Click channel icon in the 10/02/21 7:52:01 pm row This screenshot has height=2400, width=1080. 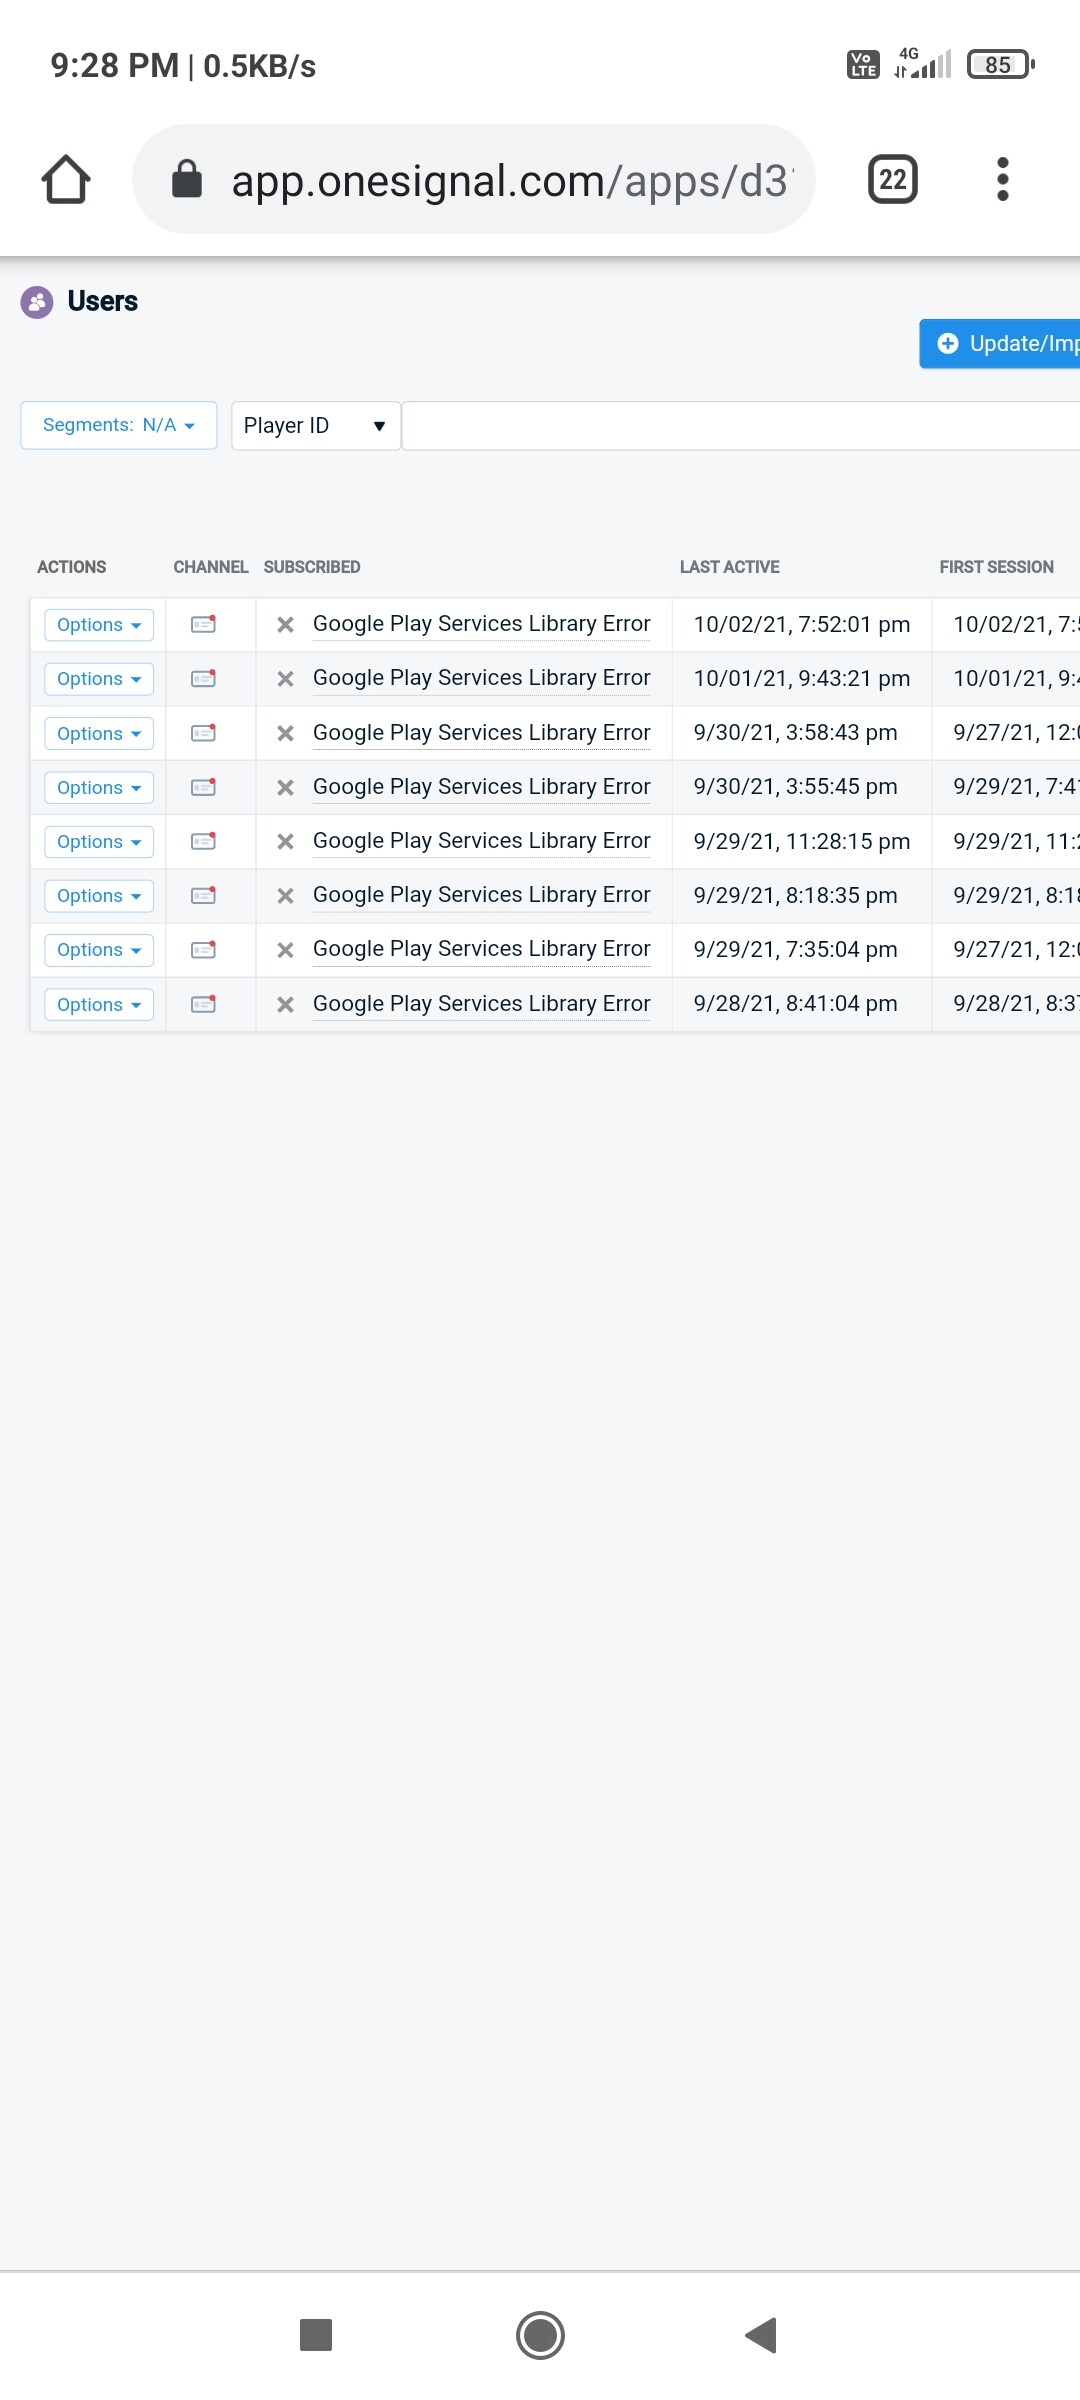point(204,624)
